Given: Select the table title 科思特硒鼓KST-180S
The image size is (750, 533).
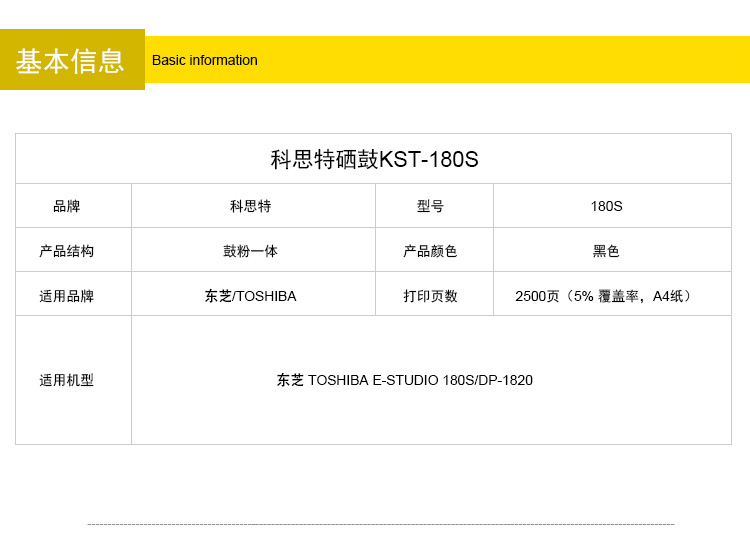Looking at the screenshot, I should tap(374, 160).
